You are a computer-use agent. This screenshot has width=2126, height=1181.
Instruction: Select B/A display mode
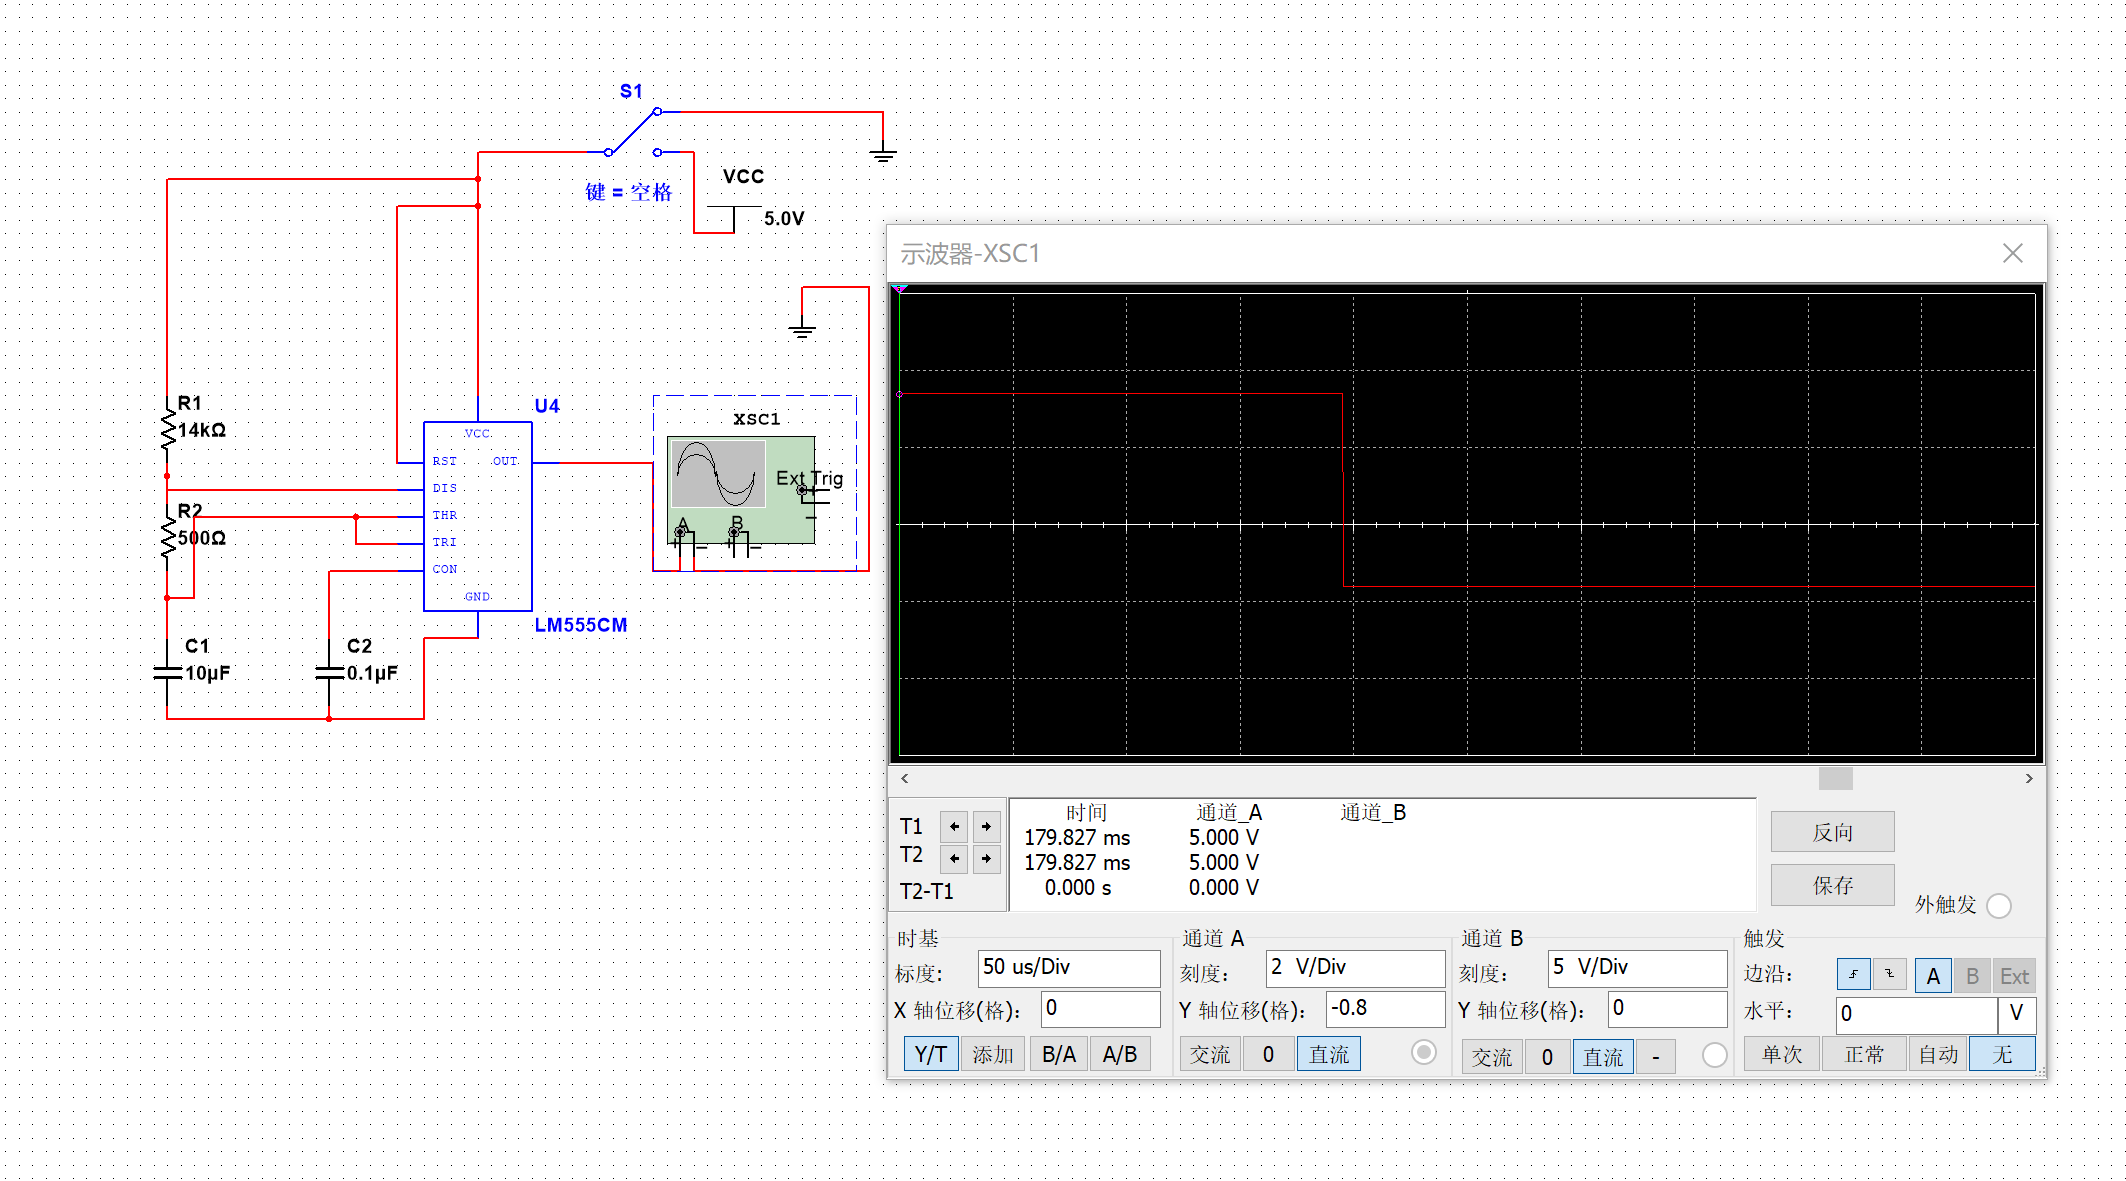point(1059,1054)
